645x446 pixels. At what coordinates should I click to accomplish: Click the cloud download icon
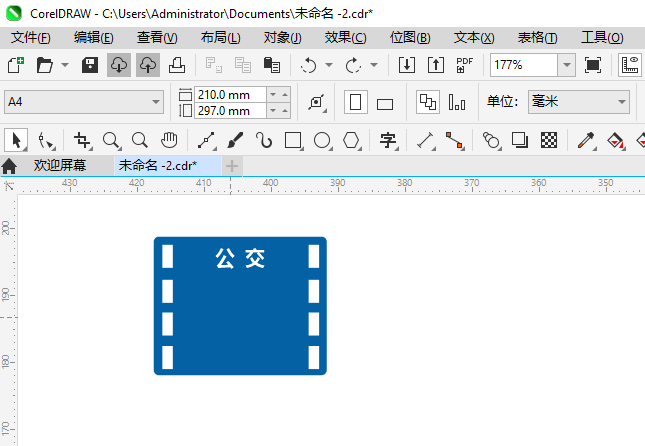pyautogui.click(x=119, y=65)
